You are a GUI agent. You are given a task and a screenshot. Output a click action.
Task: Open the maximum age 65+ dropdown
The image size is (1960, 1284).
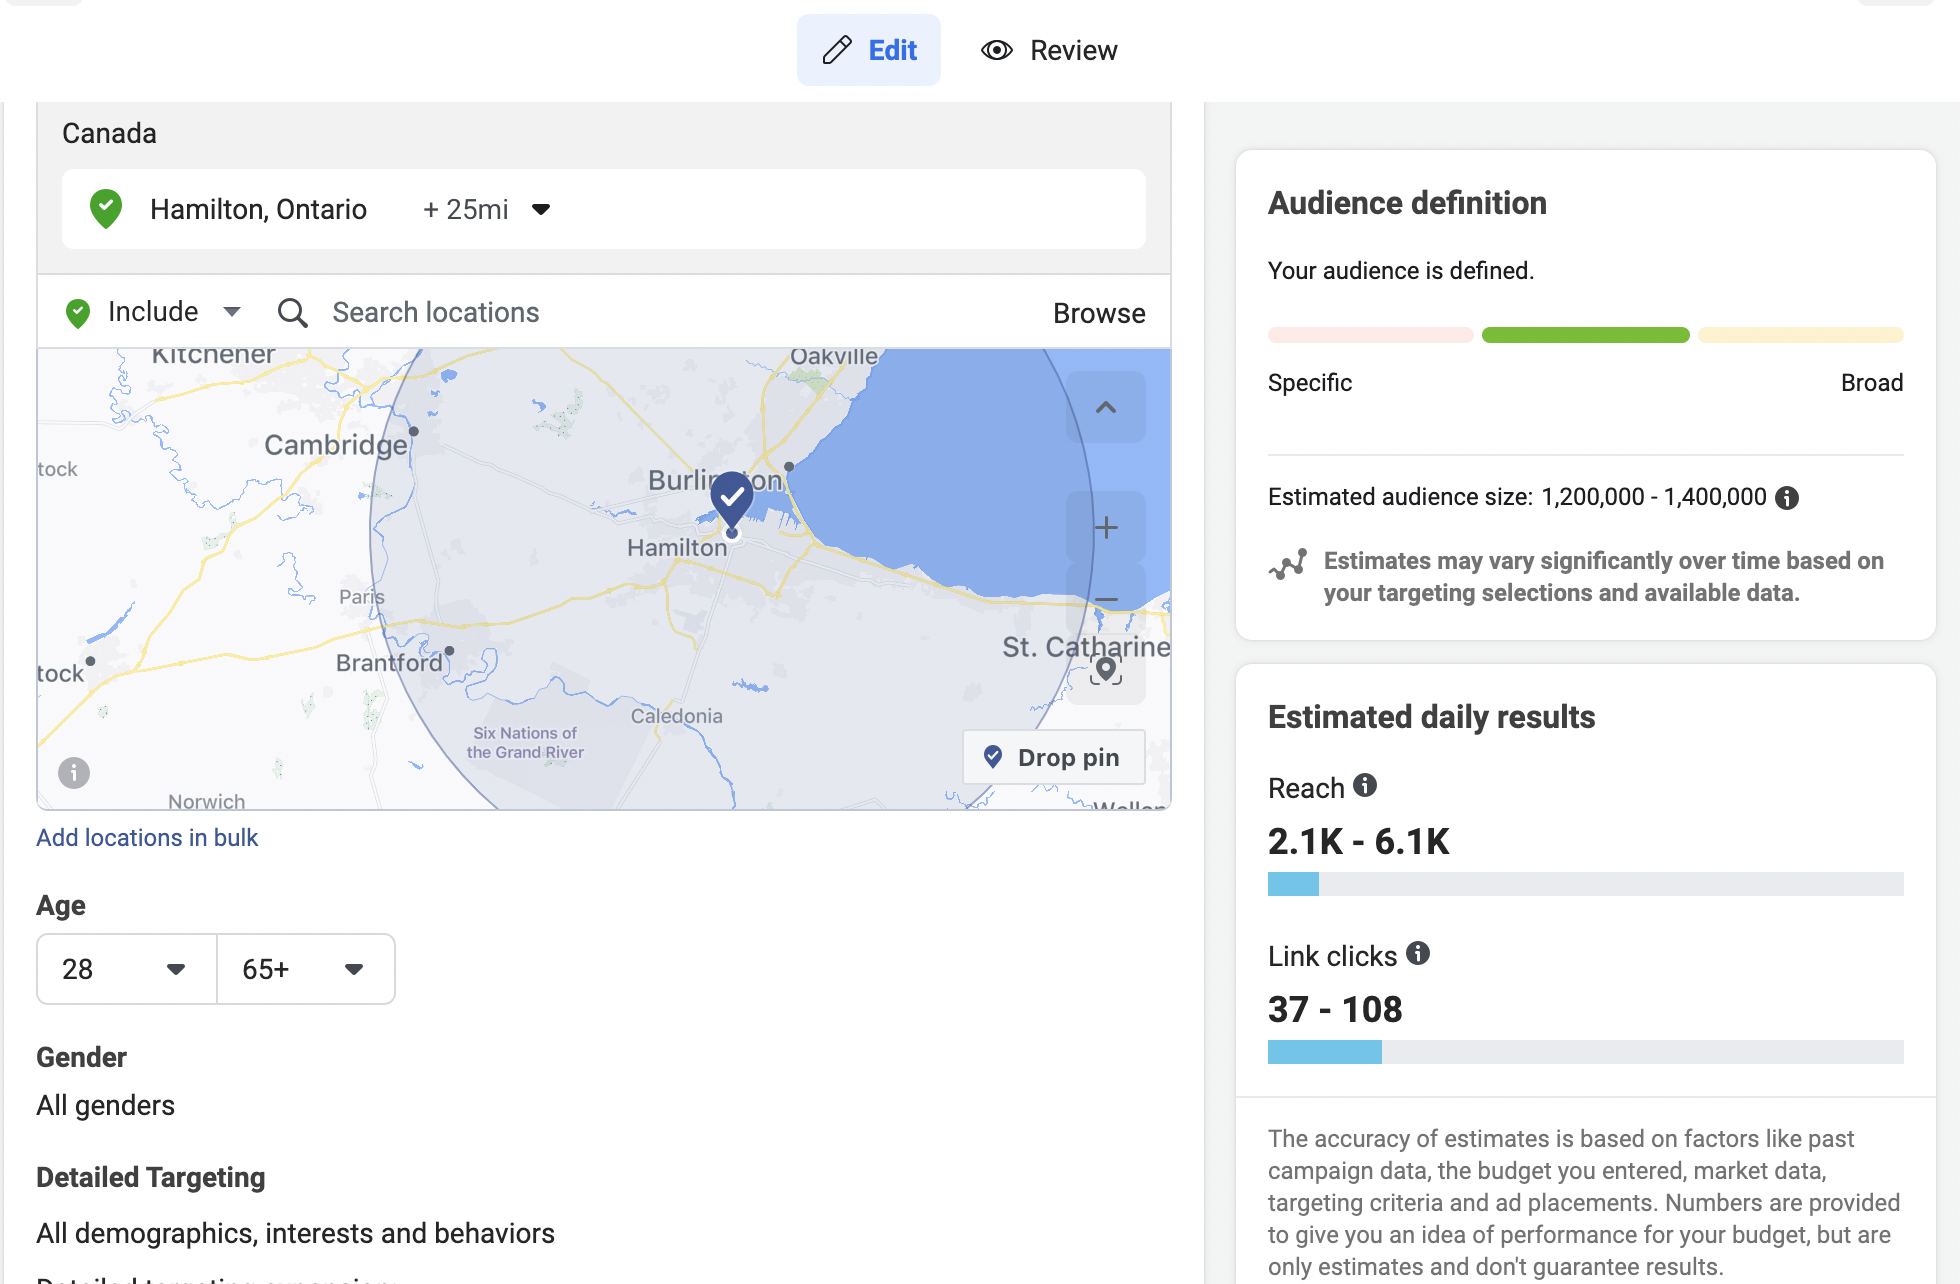click(x=305, y=969)
